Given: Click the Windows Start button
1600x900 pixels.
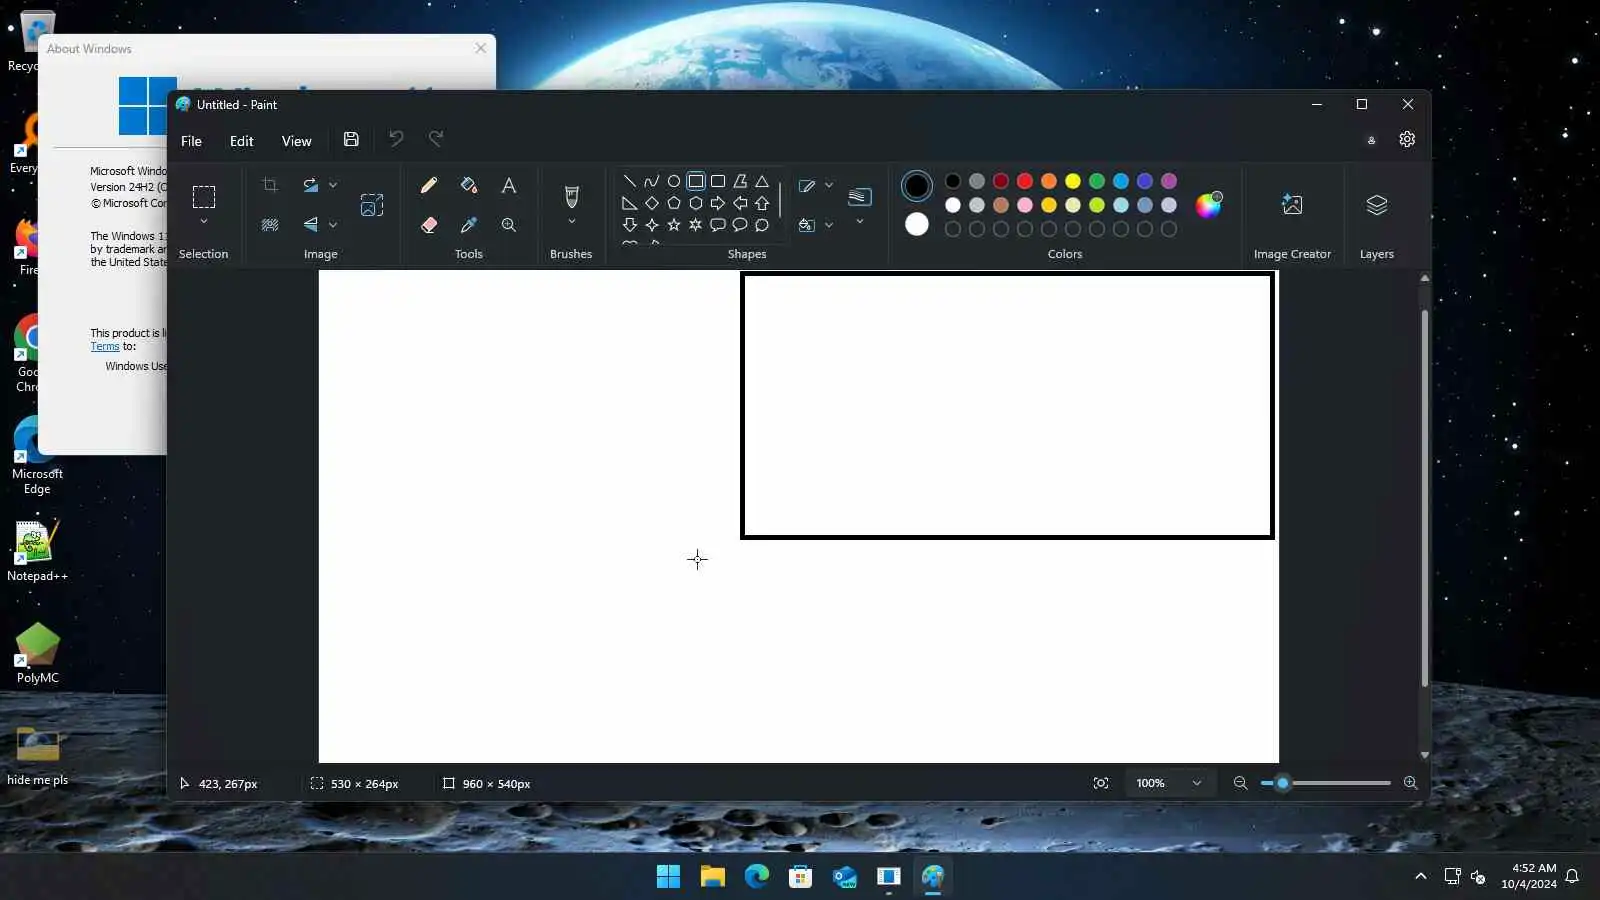Looking at the screenshot, I should pos(668,877).
